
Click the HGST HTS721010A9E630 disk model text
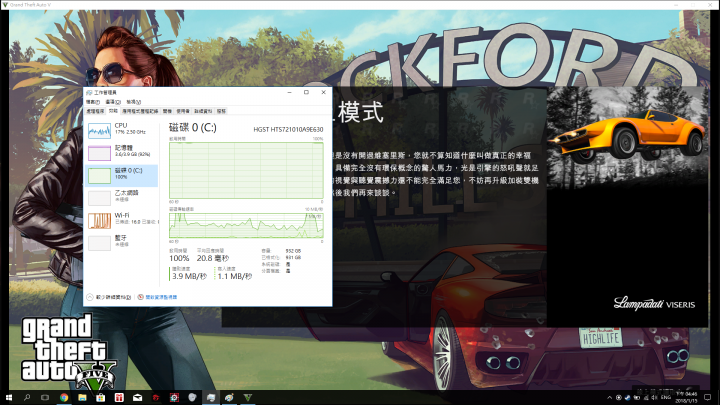tap(288, 130)
